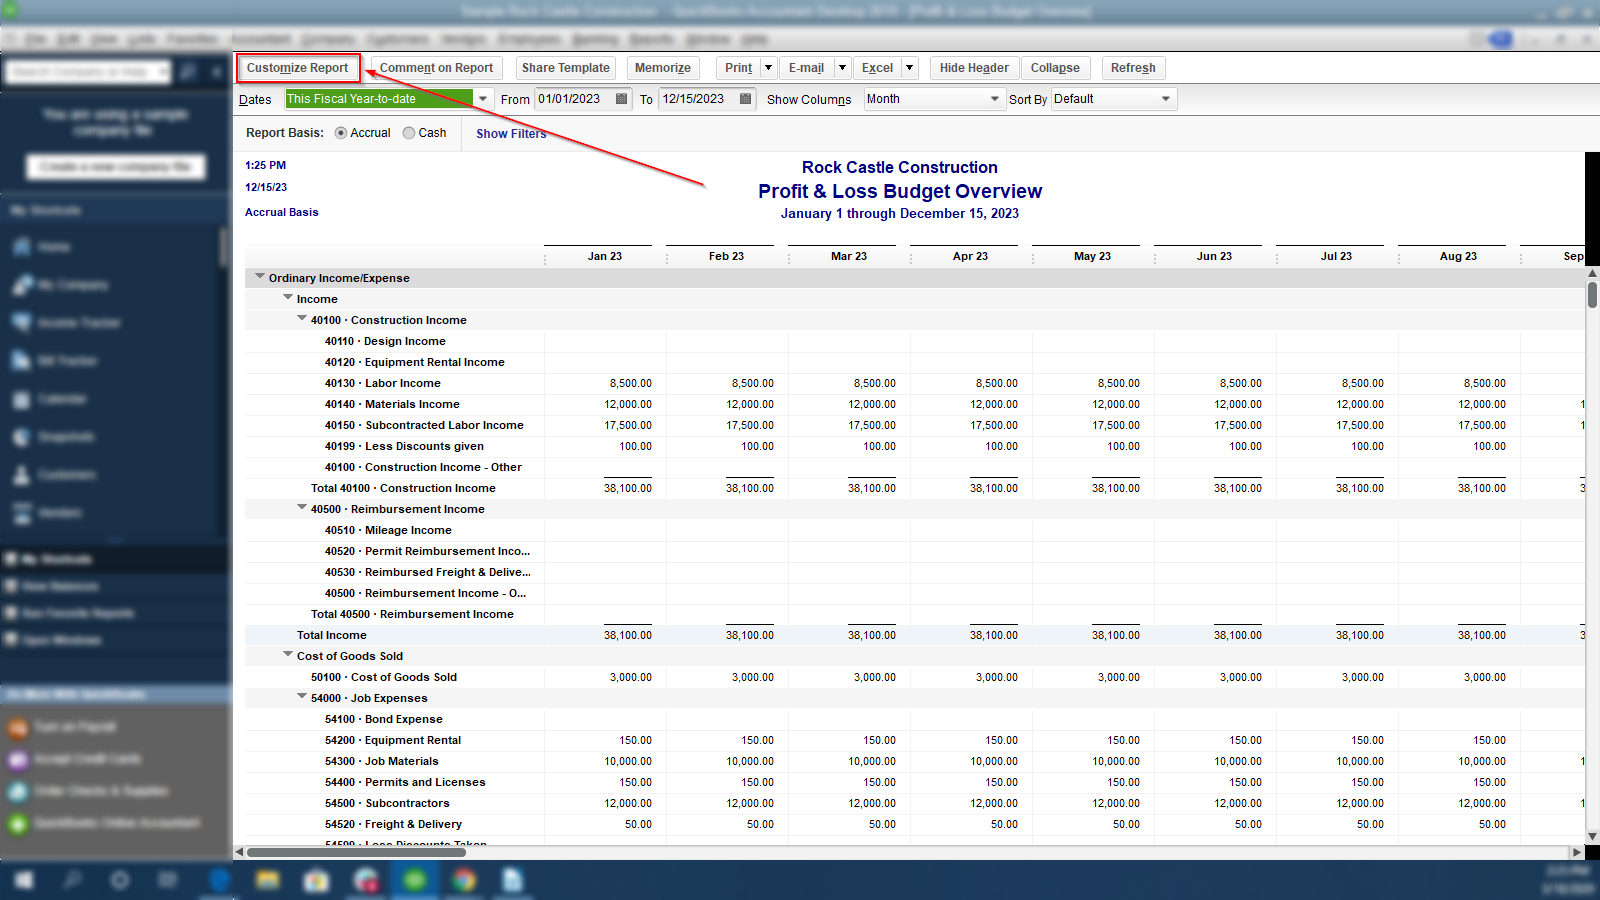The image size is (1600, 900).
Task: Click the report vertical scrollbar thumb
Action: [x=1592, y=295]
